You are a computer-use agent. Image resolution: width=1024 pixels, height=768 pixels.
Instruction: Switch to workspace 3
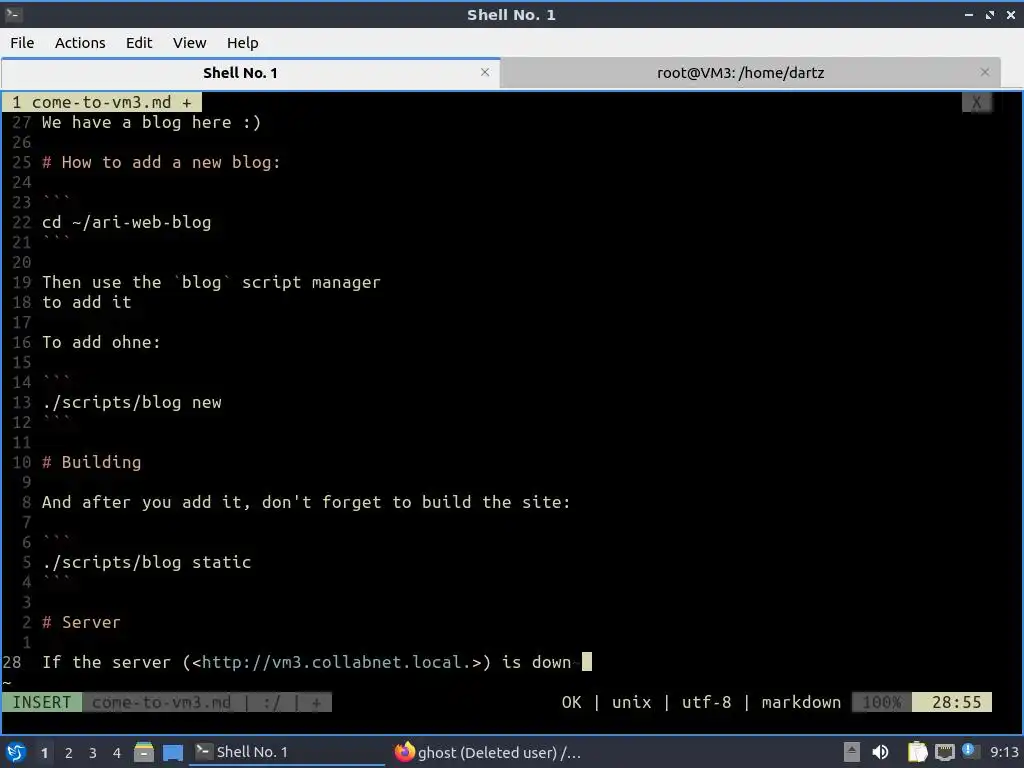tap(93, 753)
